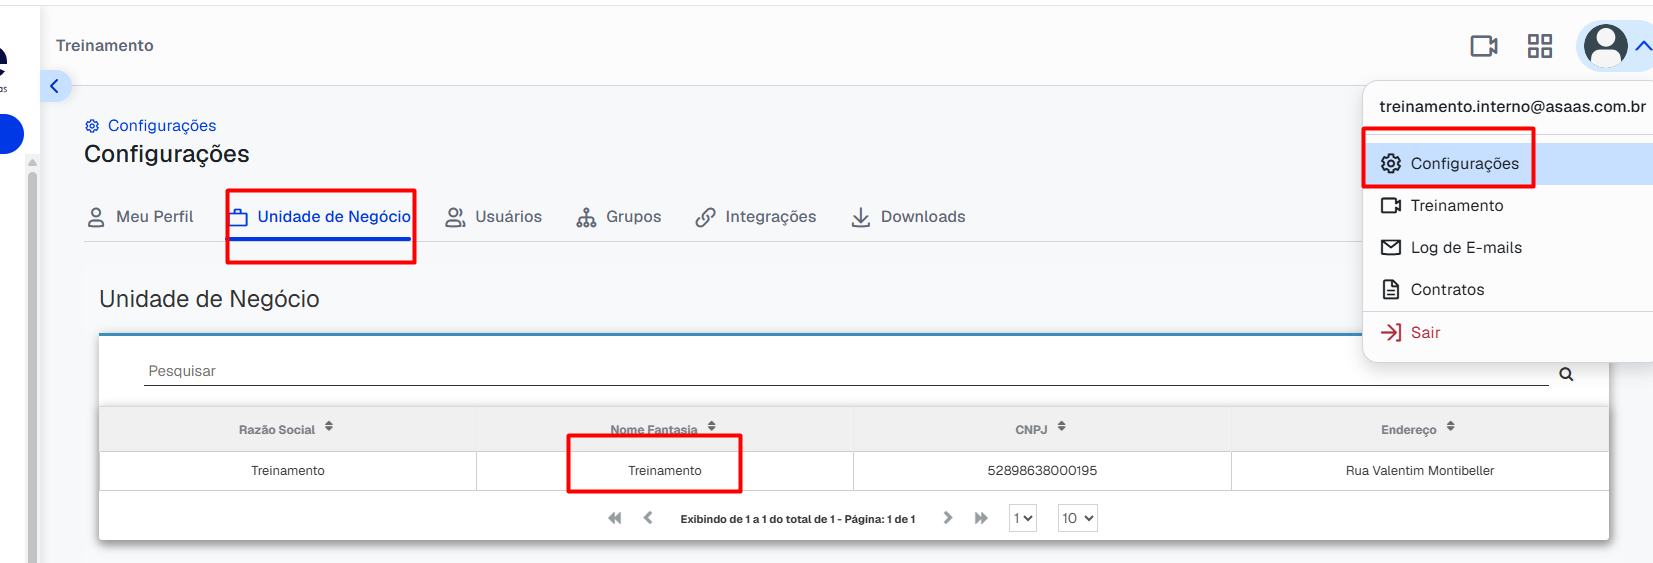
Task: Go to last page of results
Action: [x=981, y=518]
